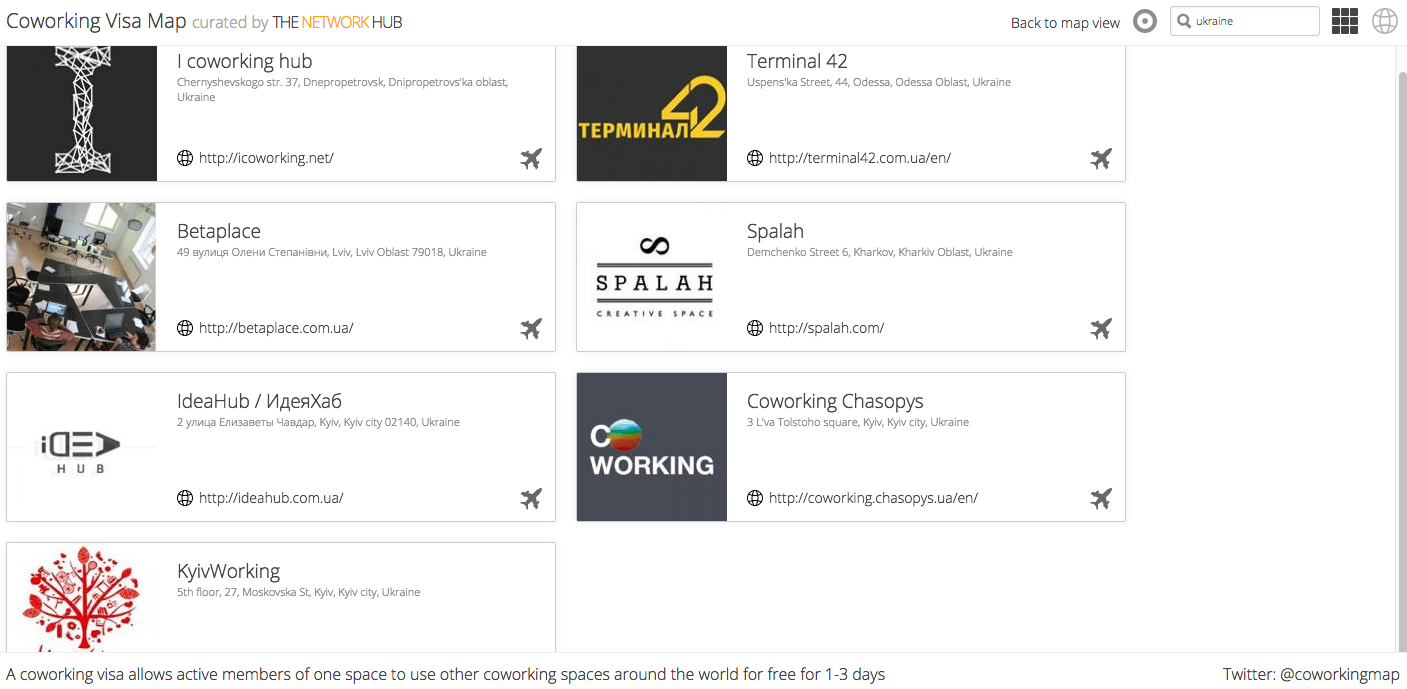This screenshot has width=1407, height=689.
Task: Click airplane icon on Coworking Chasopys card
Action: point(1101,498)
